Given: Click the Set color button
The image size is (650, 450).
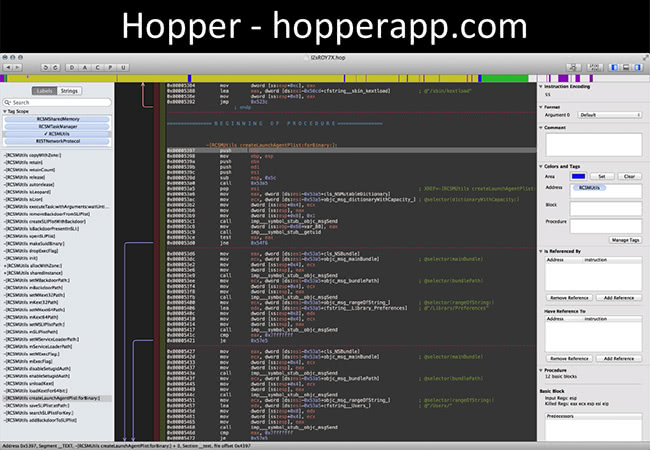Looking at the screenshot, I should pyautogui.click(x=601, y=177).
